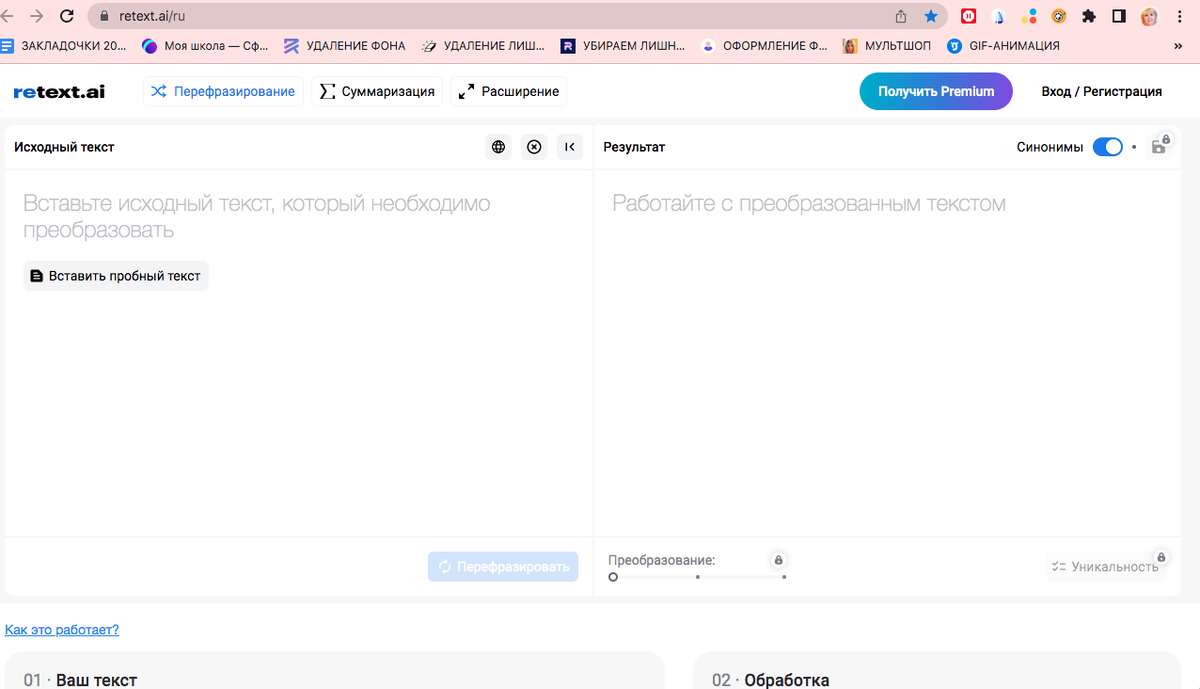Open the GIF-АНИМАЦИЯ bookmark
This screenshot has height=689, width=1200.
tap(1004, 46)
